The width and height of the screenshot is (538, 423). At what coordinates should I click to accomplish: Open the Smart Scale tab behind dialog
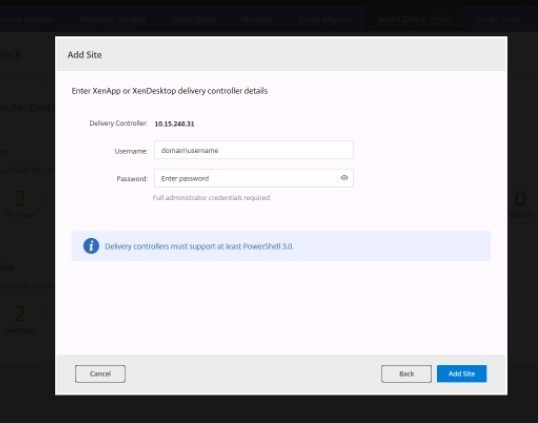click(497, 19)
